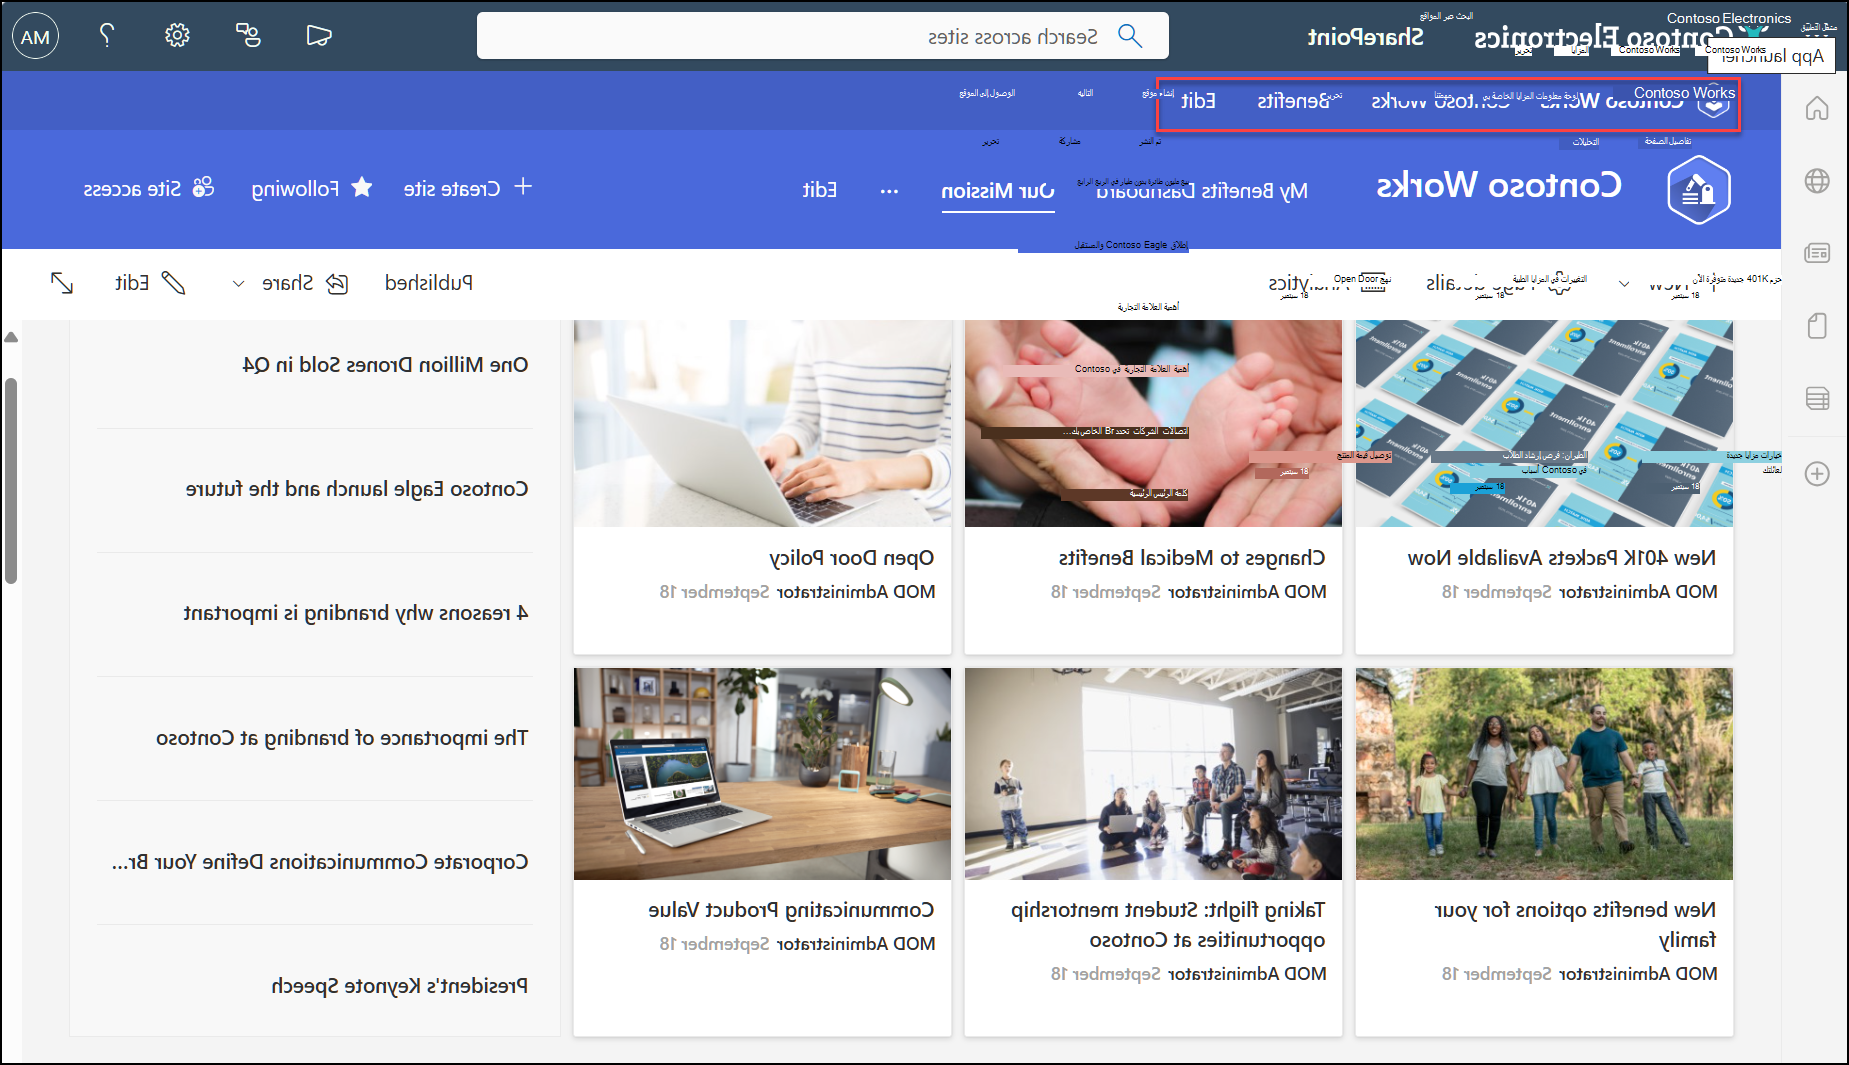Open My Benefit Dashboard navigation item

(1202, 190)
